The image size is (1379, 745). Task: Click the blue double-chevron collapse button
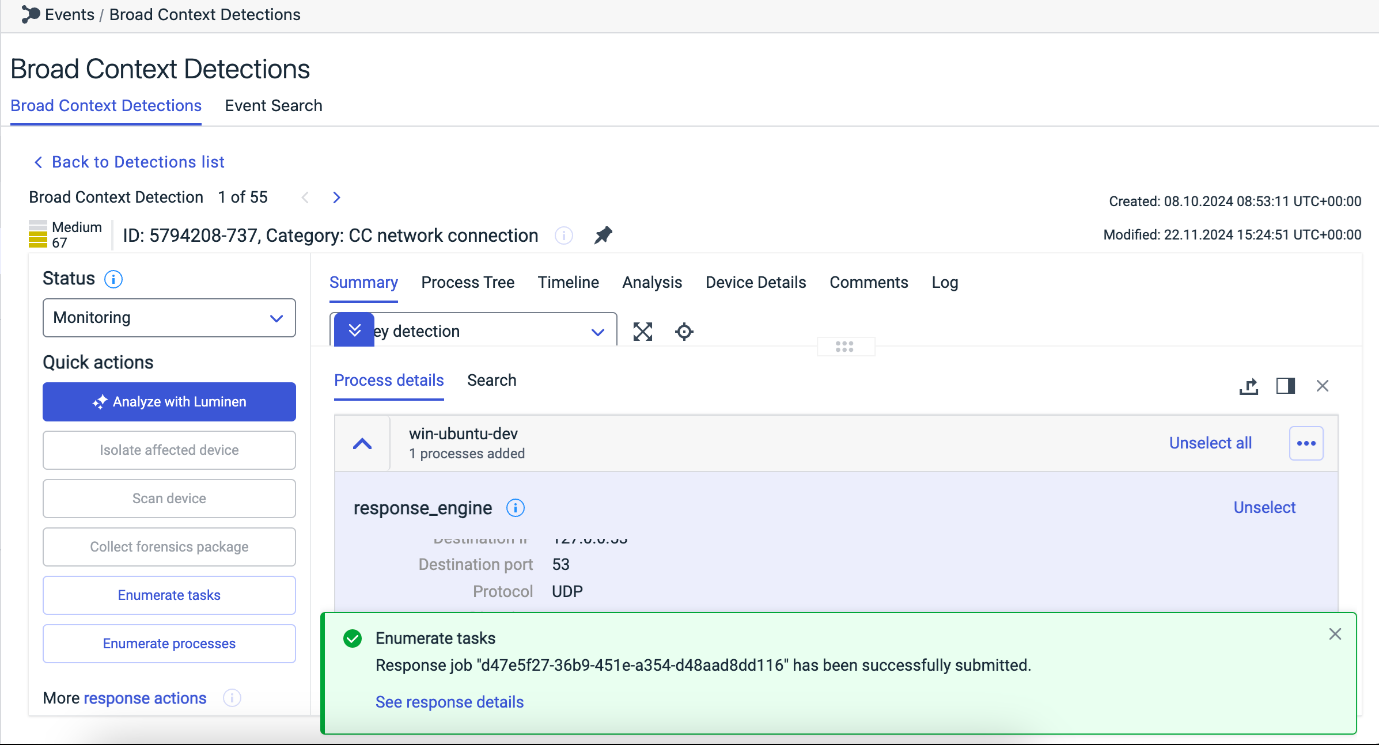click(x=354, y=330)
